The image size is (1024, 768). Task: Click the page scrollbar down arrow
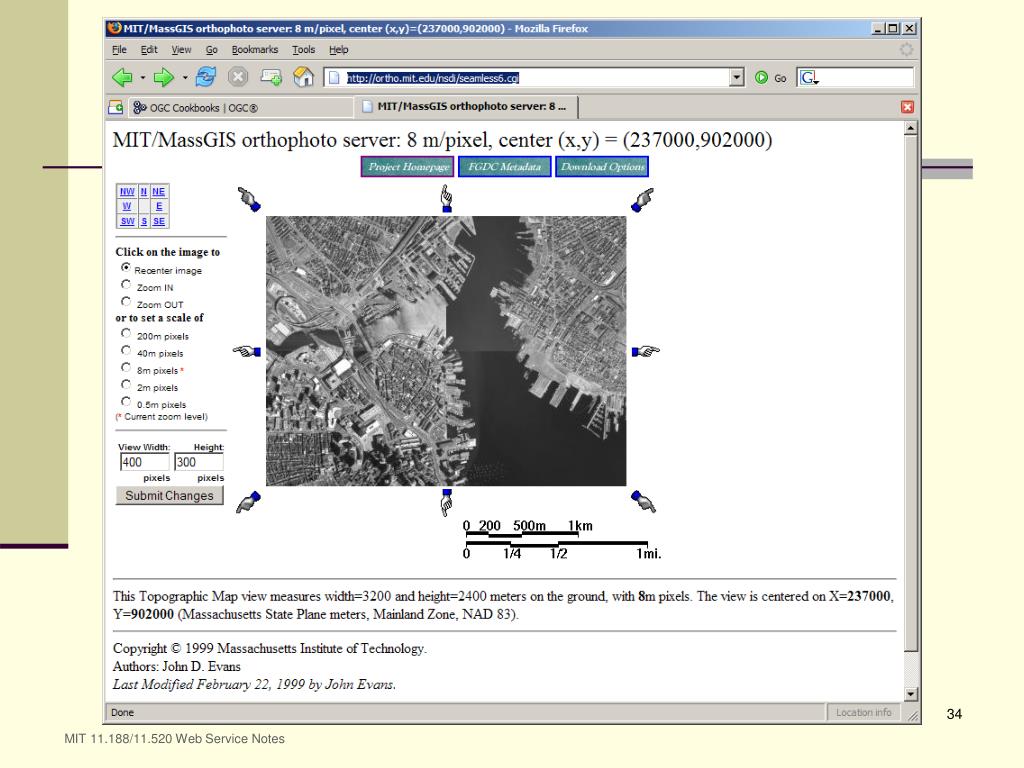point(910,694)
